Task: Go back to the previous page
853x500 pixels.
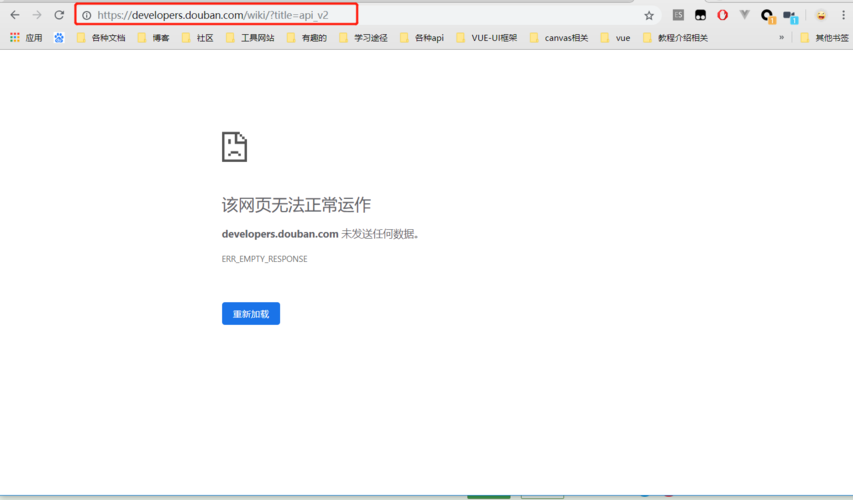Action: pos(15,15)
